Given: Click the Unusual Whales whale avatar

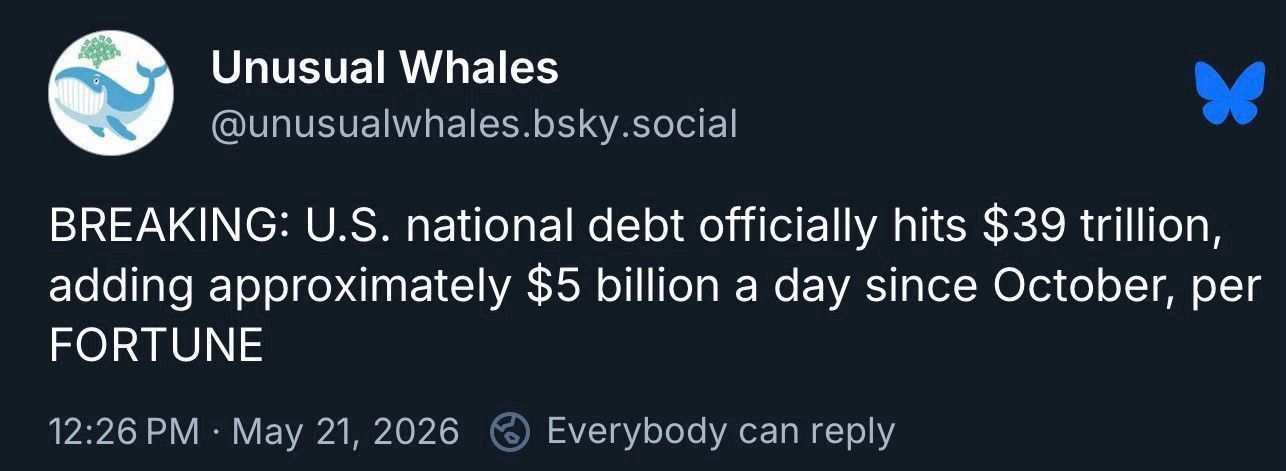Looking at the screenshot, I should (x=111, y=92).
